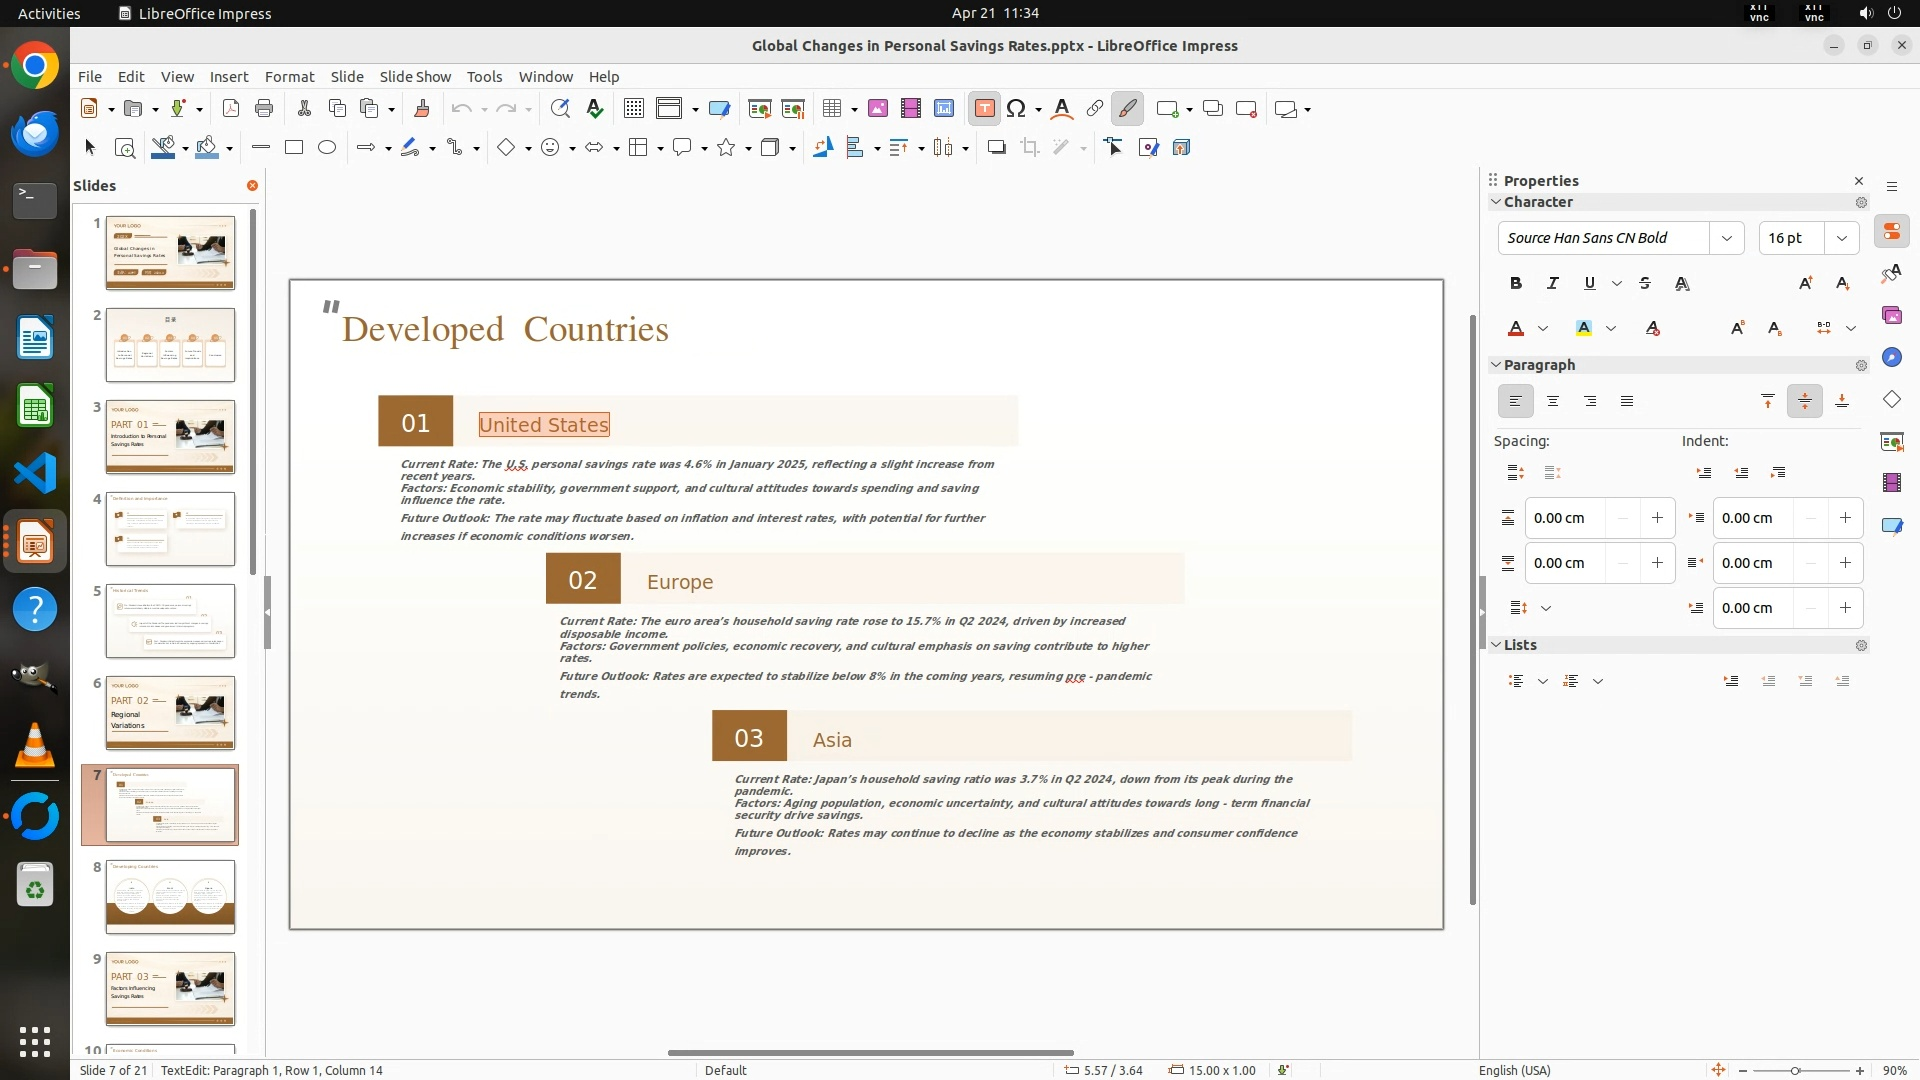Close the Properties sidebar panel
Image resolution: width=1920 pixels, height=1080 pixels.
point(1859,181)
